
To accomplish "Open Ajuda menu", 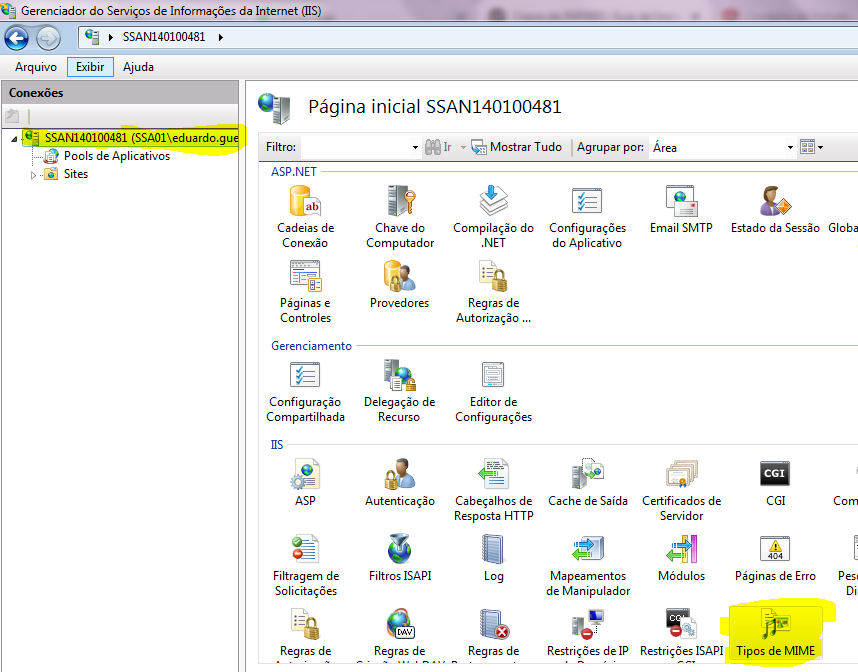I will coord(138,67).
